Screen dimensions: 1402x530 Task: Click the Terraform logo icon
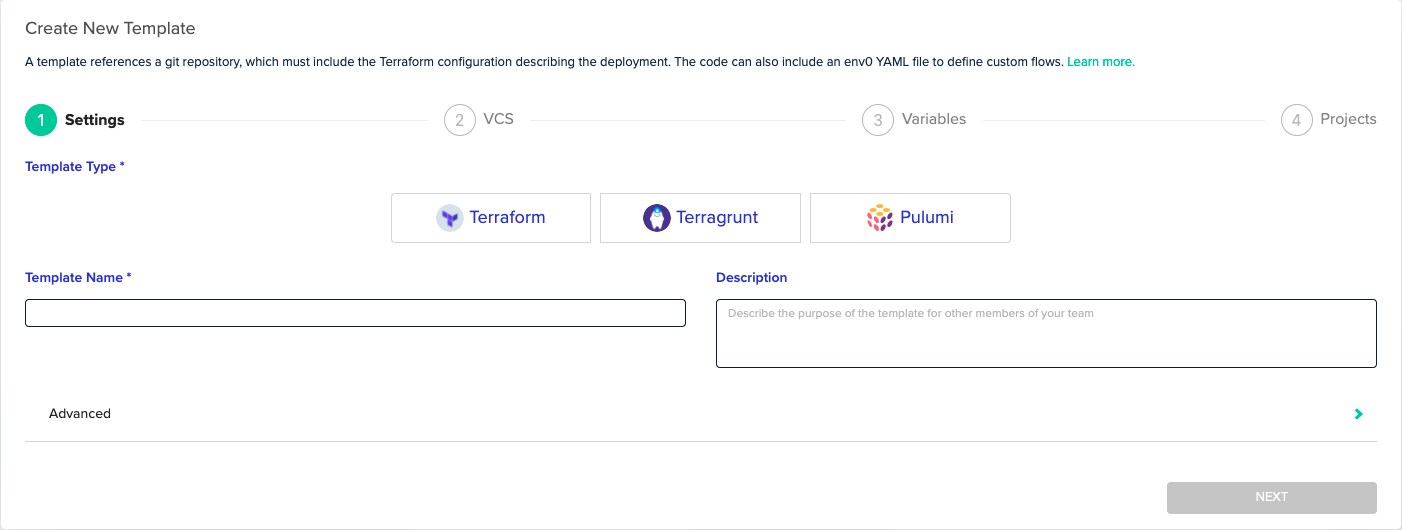click(x=450, y=218)
